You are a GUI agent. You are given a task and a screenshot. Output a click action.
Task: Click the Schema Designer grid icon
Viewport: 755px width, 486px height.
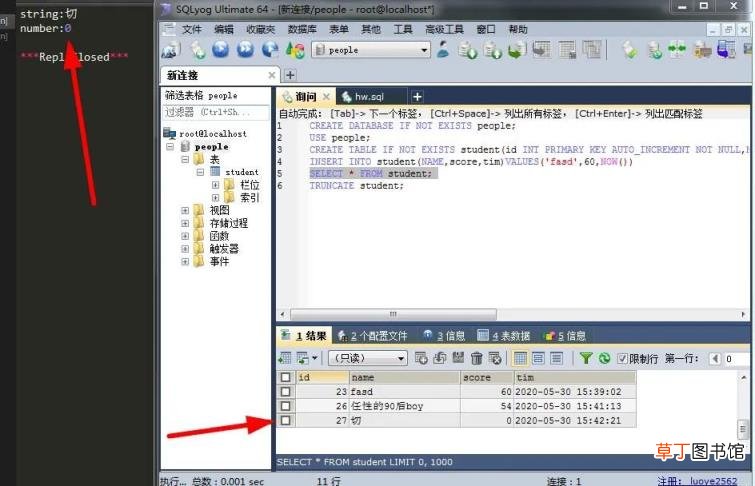tap(542, 50)
